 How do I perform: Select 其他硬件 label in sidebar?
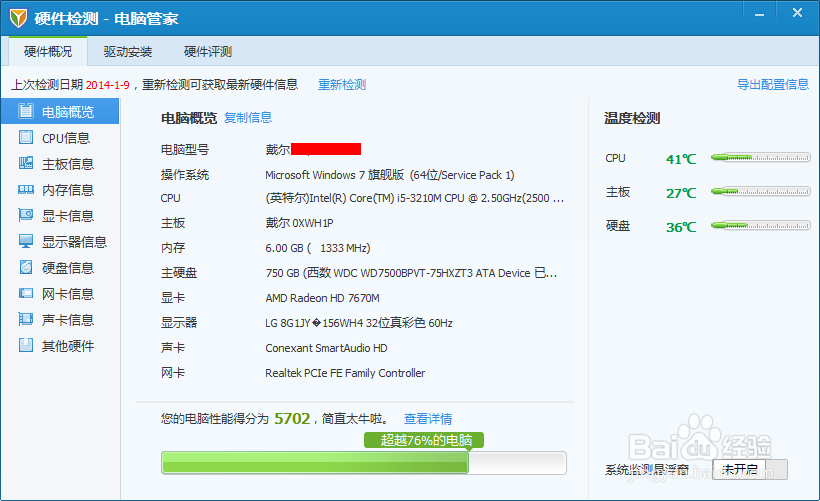point(68,346)
